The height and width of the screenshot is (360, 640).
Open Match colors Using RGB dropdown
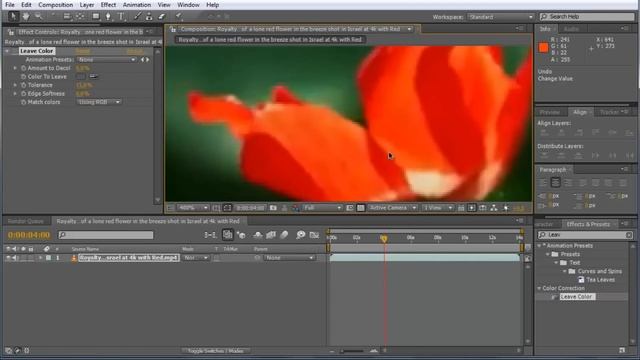click(99, 102)
